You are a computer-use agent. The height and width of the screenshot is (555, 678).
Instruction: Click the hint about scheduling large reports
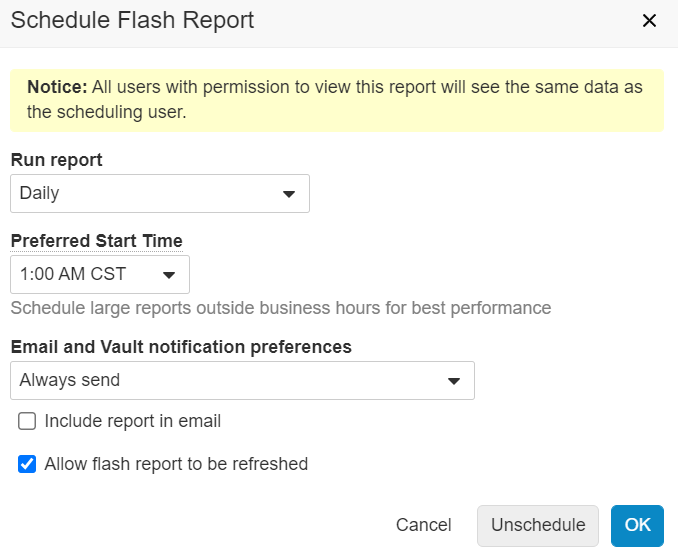(280, 308)
